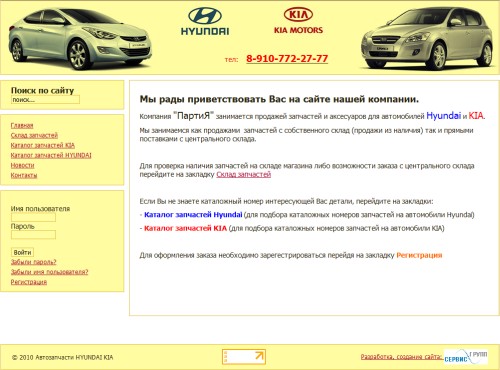This screenshot has height=370, width=500.
Task: Click Регистрация link in login panel
Action: pyautogui.click(x=29, y=282)
